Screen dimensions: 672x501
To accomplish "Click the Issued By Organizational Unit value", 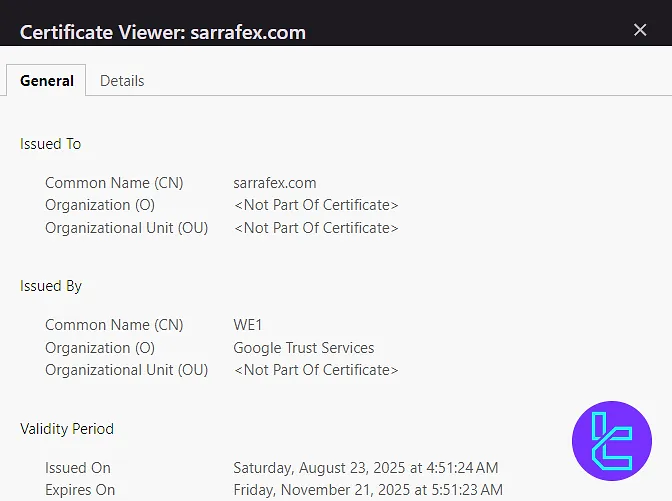I will pyautogui.click(x=316, y=370).
